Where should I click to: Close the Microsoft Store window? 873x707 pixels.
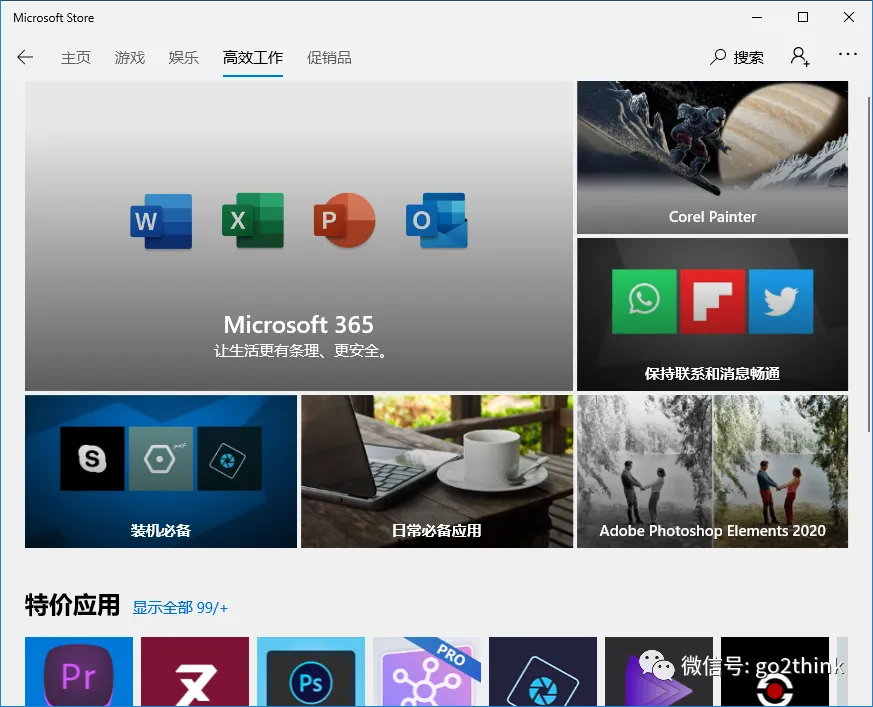point(849,17)
